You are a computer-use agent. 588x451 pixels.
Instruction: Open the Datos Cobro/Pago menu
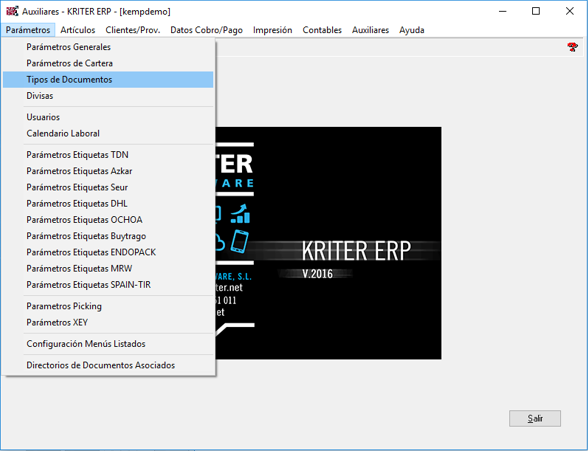(206, 30)
